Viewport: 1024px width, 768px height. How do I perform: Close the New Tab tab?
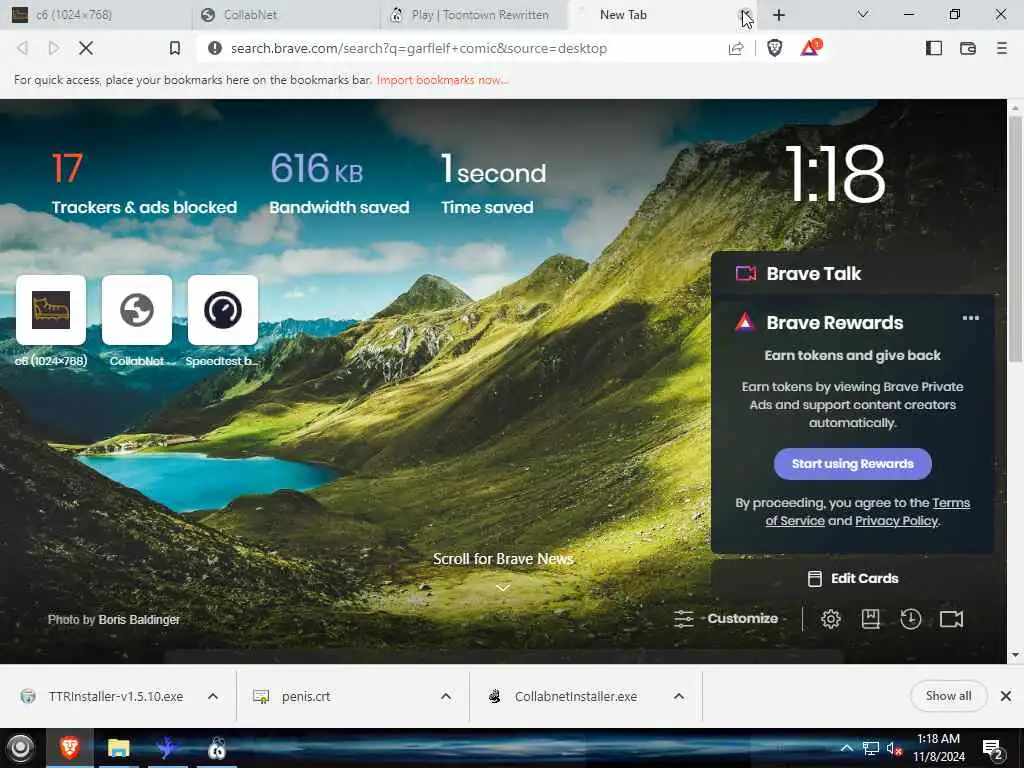745,15
